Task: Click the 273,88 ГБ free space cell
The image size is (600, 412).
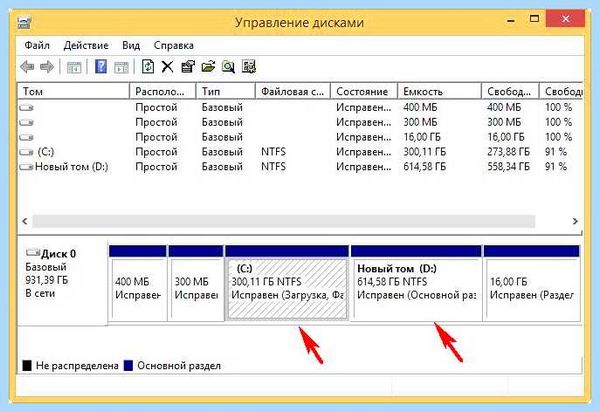Action: (x=509, y=152)
